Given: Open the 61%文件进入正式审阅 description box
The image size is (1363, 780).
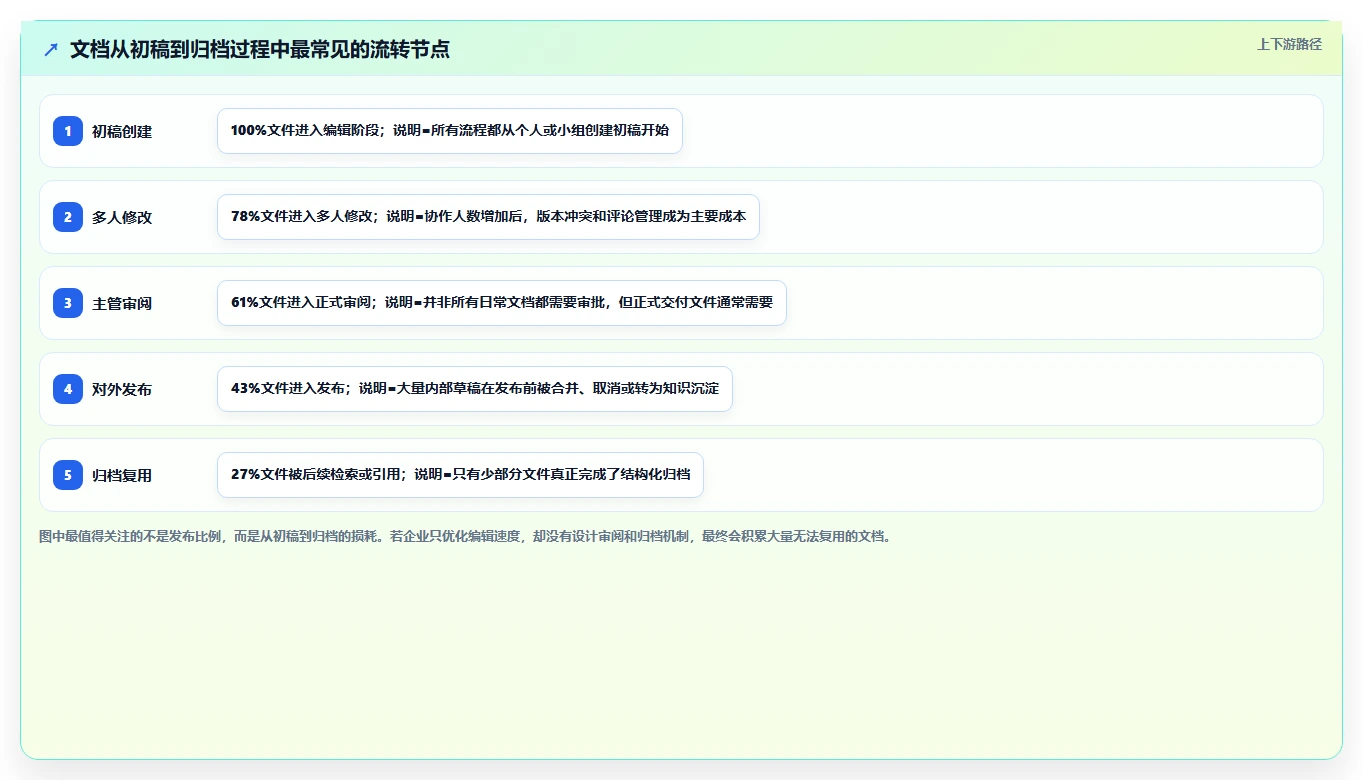Looking at the screenshot, I should pyautogui.click(x=502, y=303).
